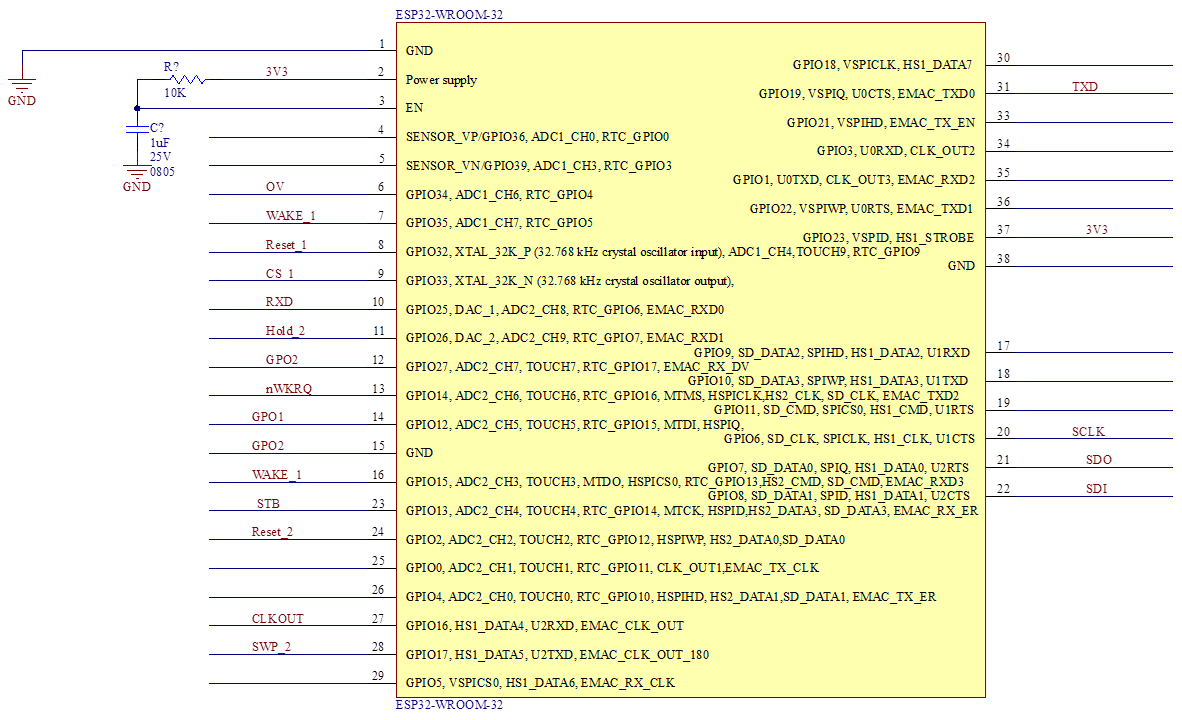Click the GPO2 net label on pin 12

281,360
